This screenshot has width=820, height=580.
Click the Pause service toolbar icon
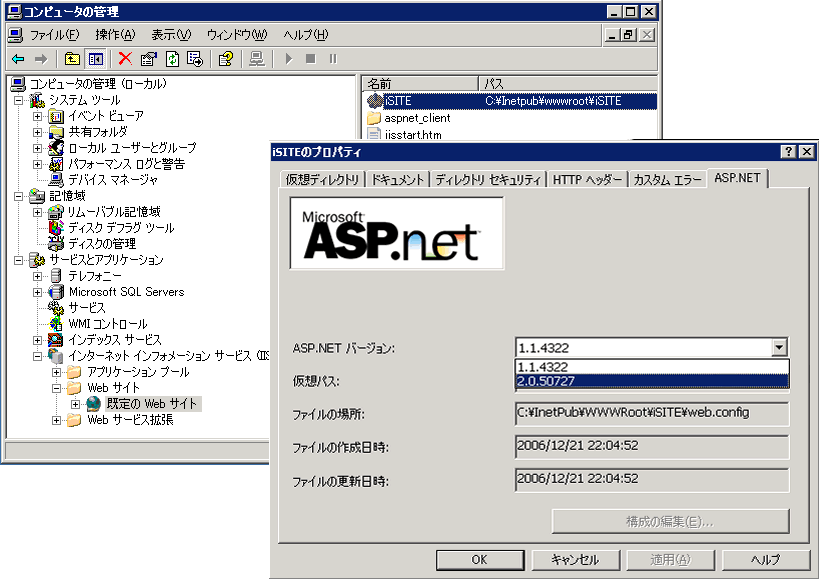[x=333, y=59]
